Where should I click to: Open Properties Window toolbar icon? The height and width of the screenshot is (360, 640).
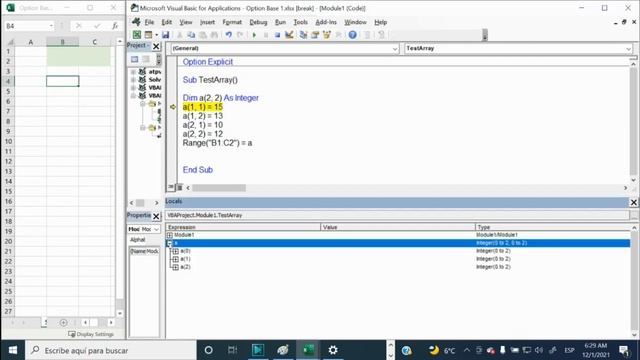pyautogui.click(x=315, y=35)
